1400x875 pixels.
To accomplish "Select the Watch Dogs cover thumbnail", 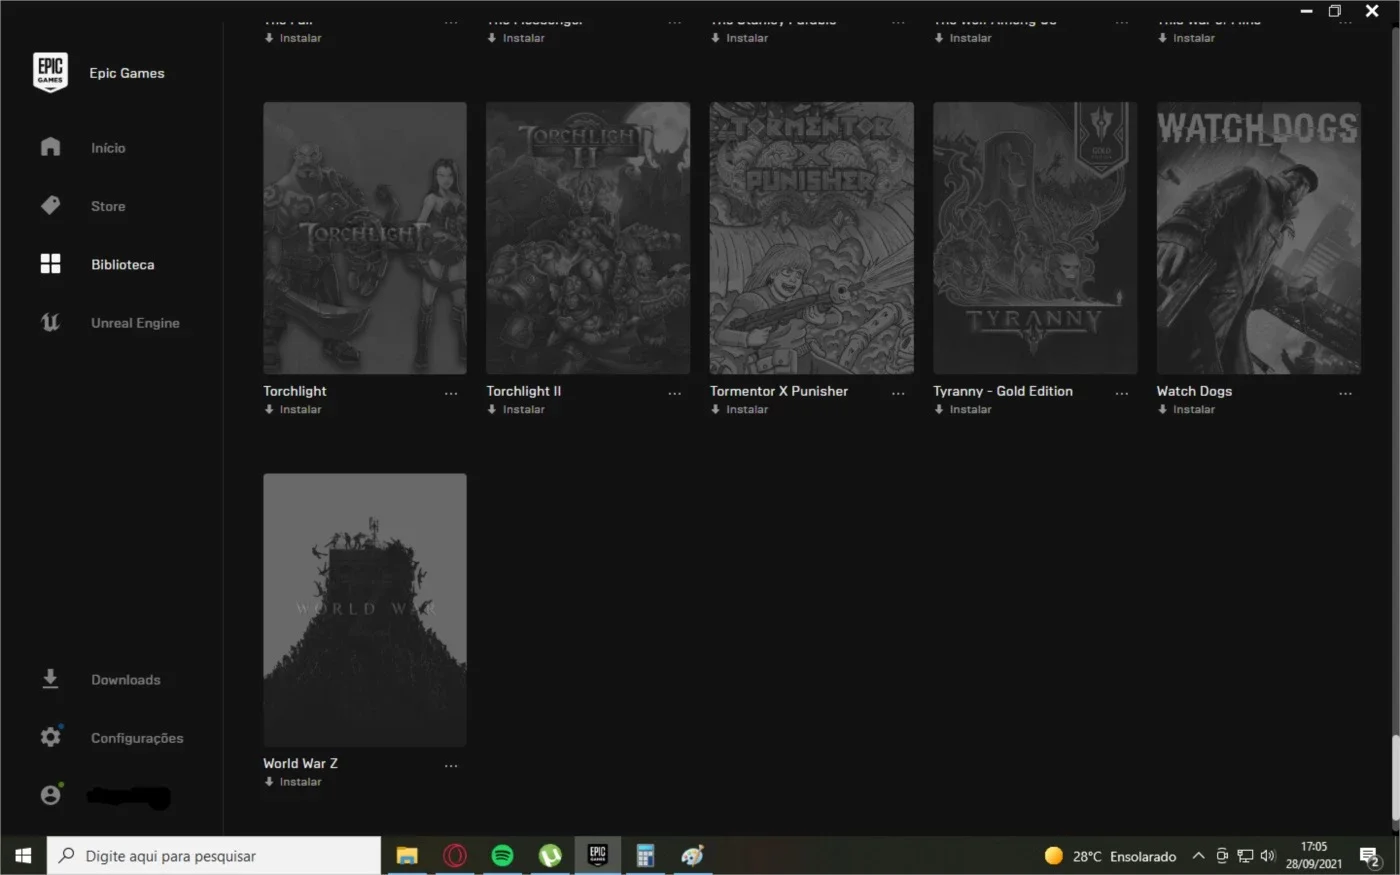I will [x=1258, y=238].
